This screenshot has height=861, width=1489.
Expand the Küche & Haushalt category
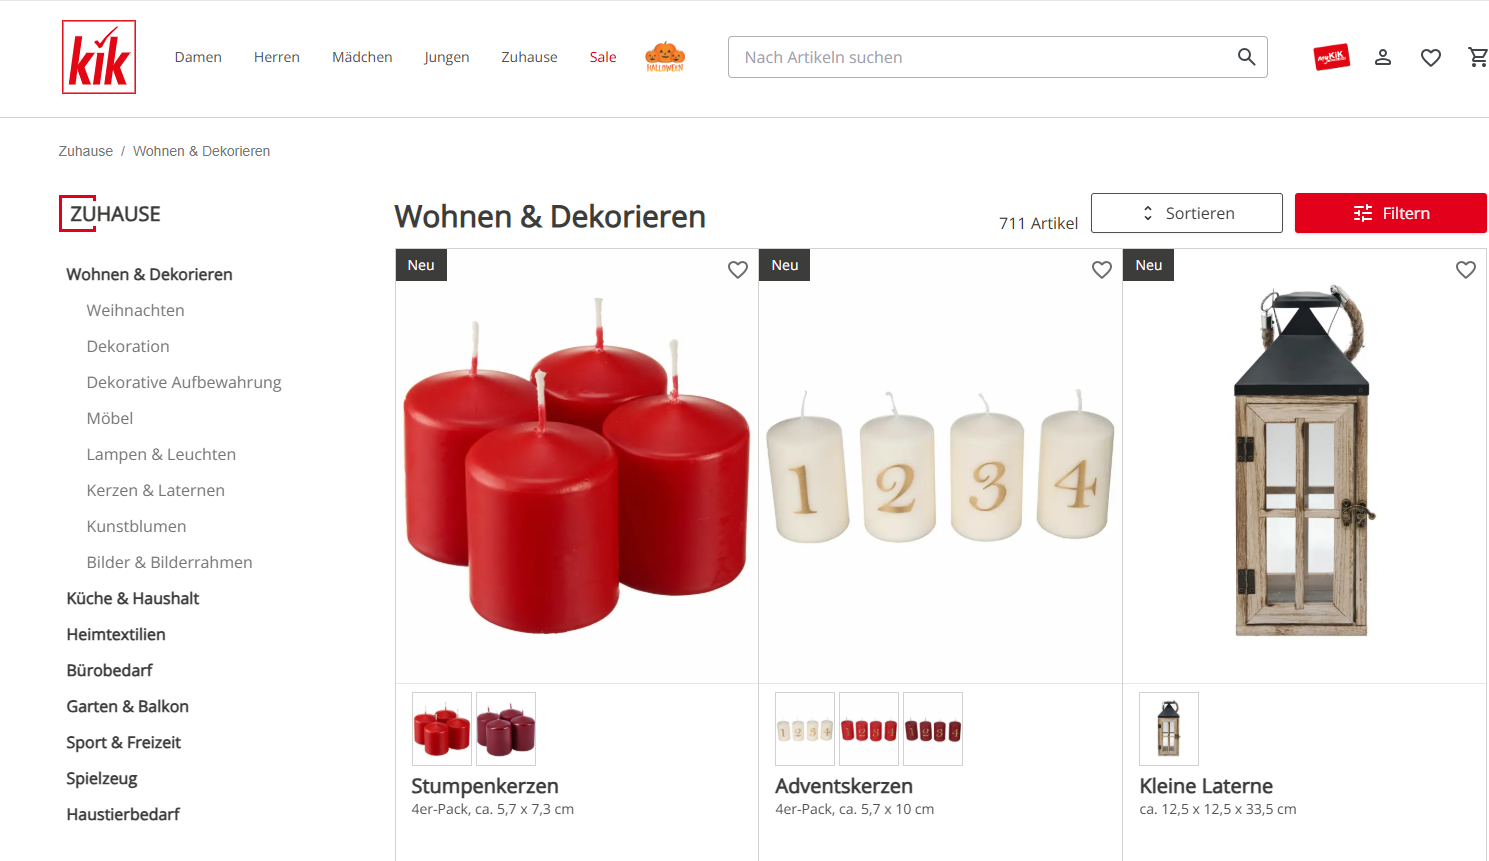point(133,598)
